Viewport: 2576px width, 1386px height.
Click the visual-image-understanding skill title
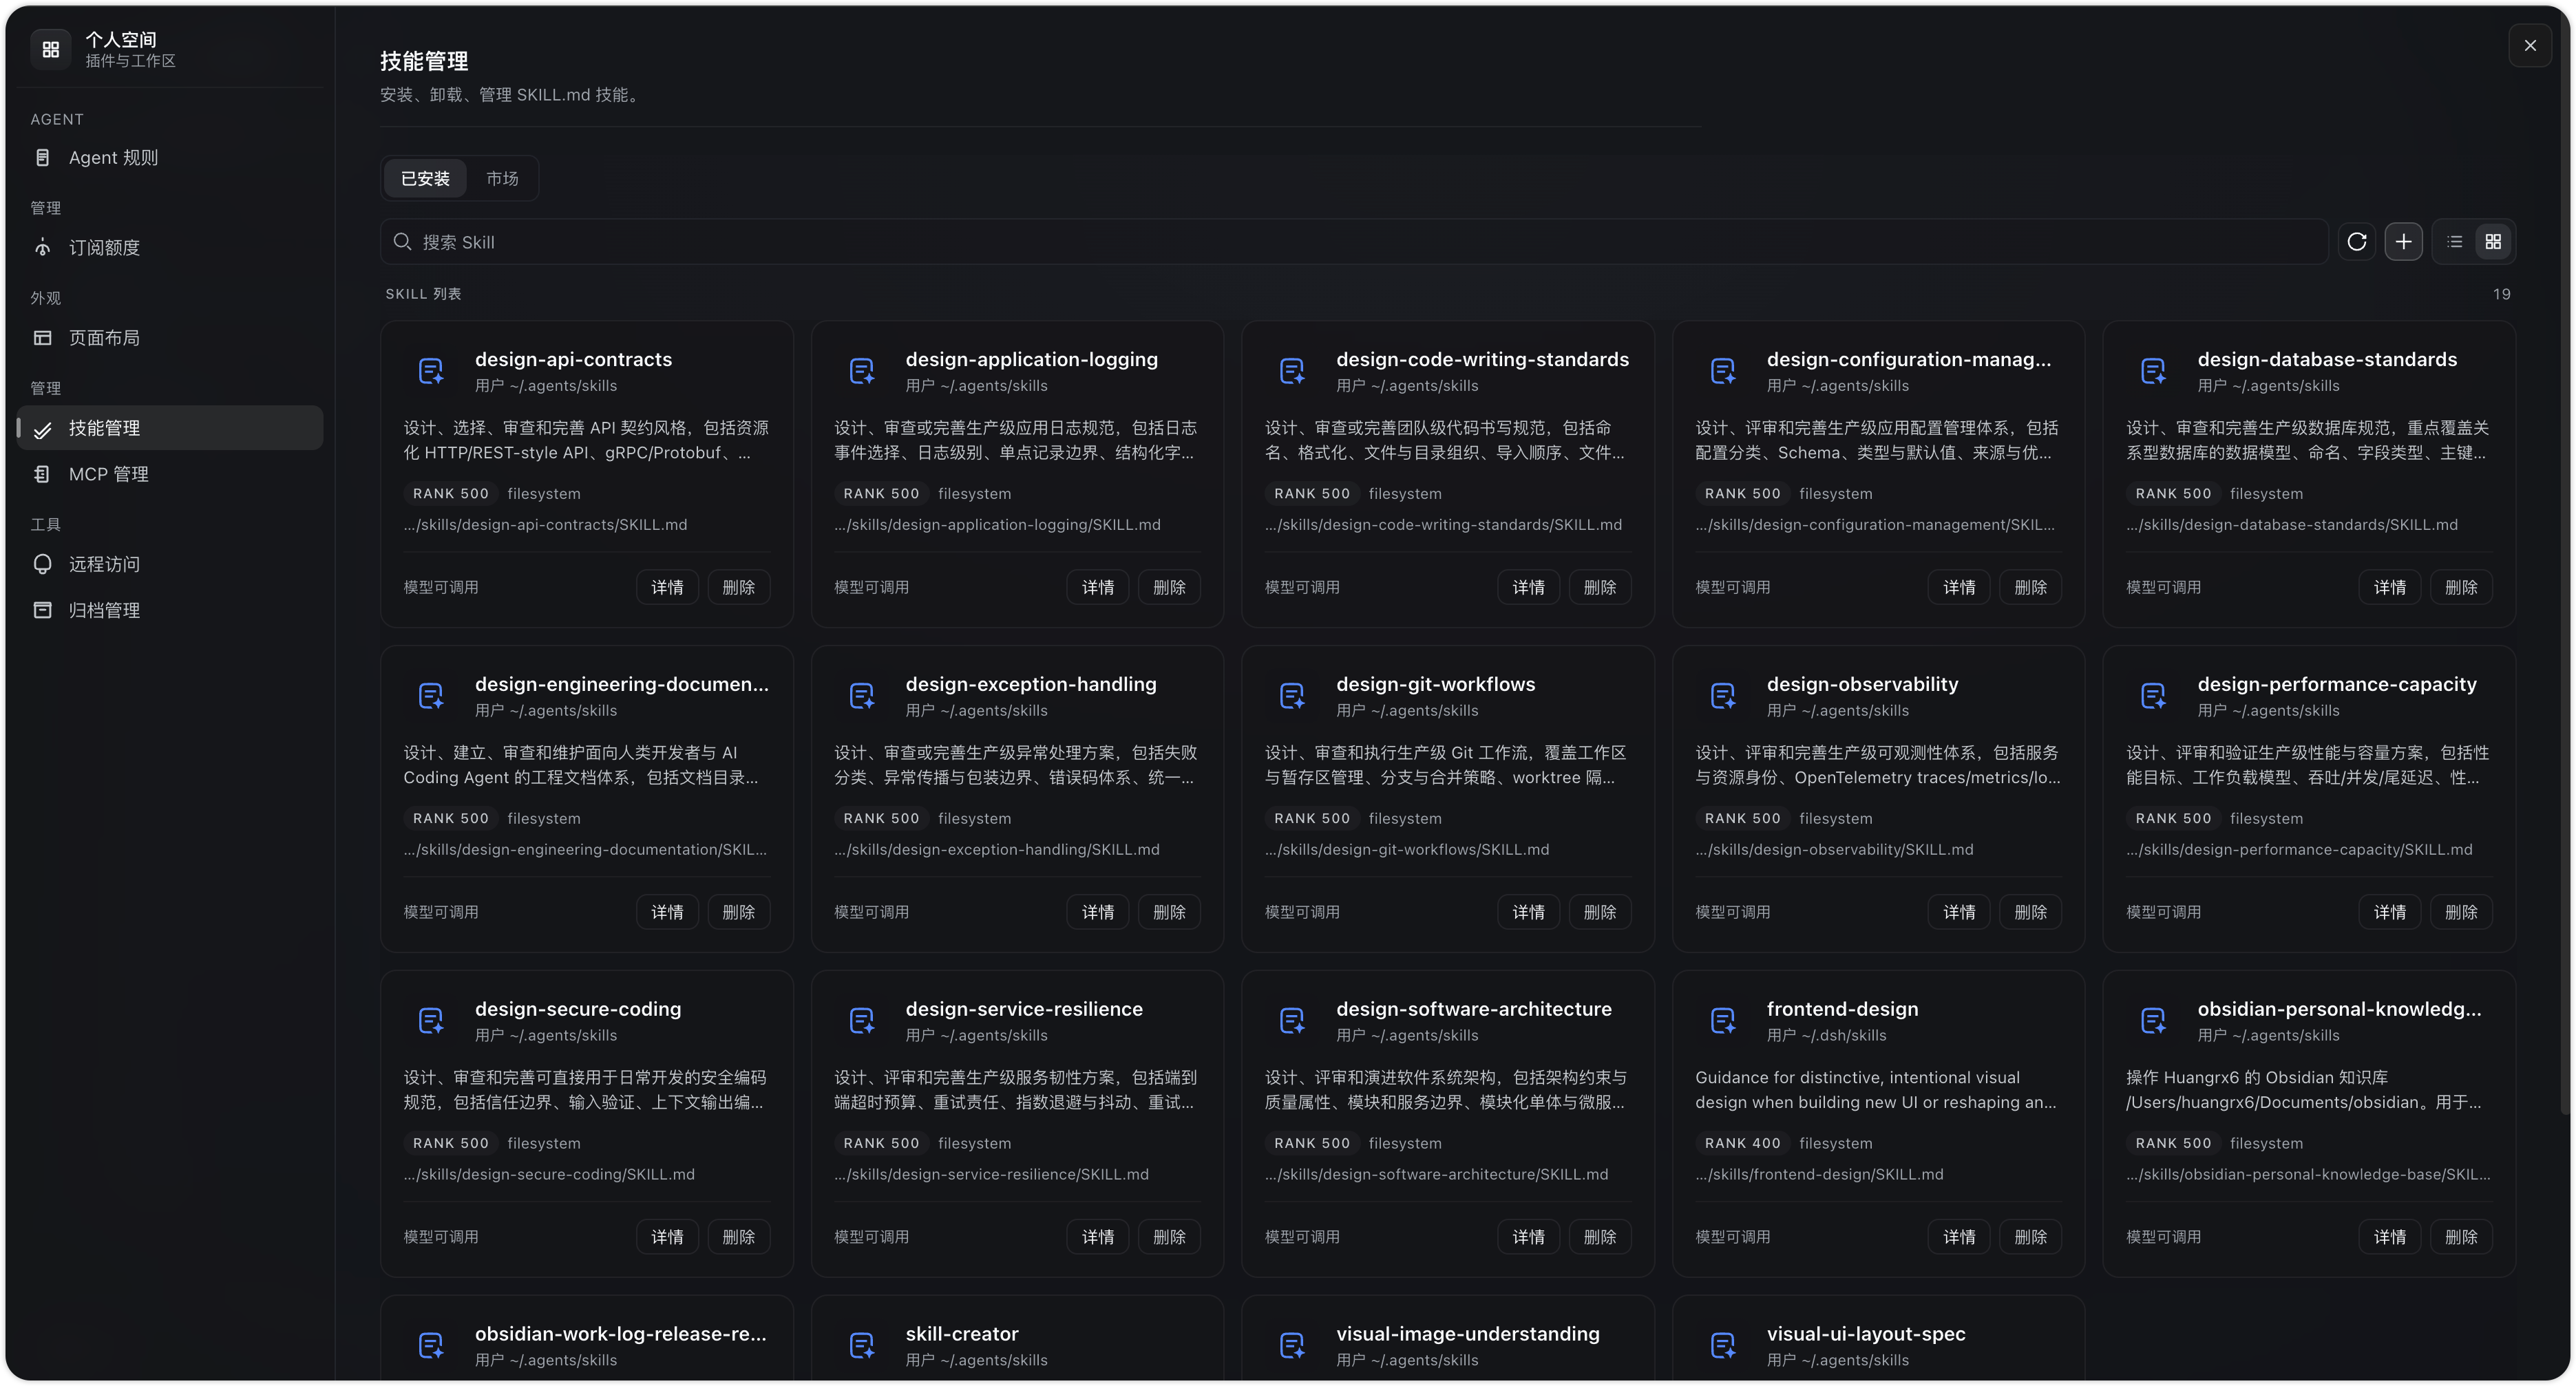[1467, 1335]
